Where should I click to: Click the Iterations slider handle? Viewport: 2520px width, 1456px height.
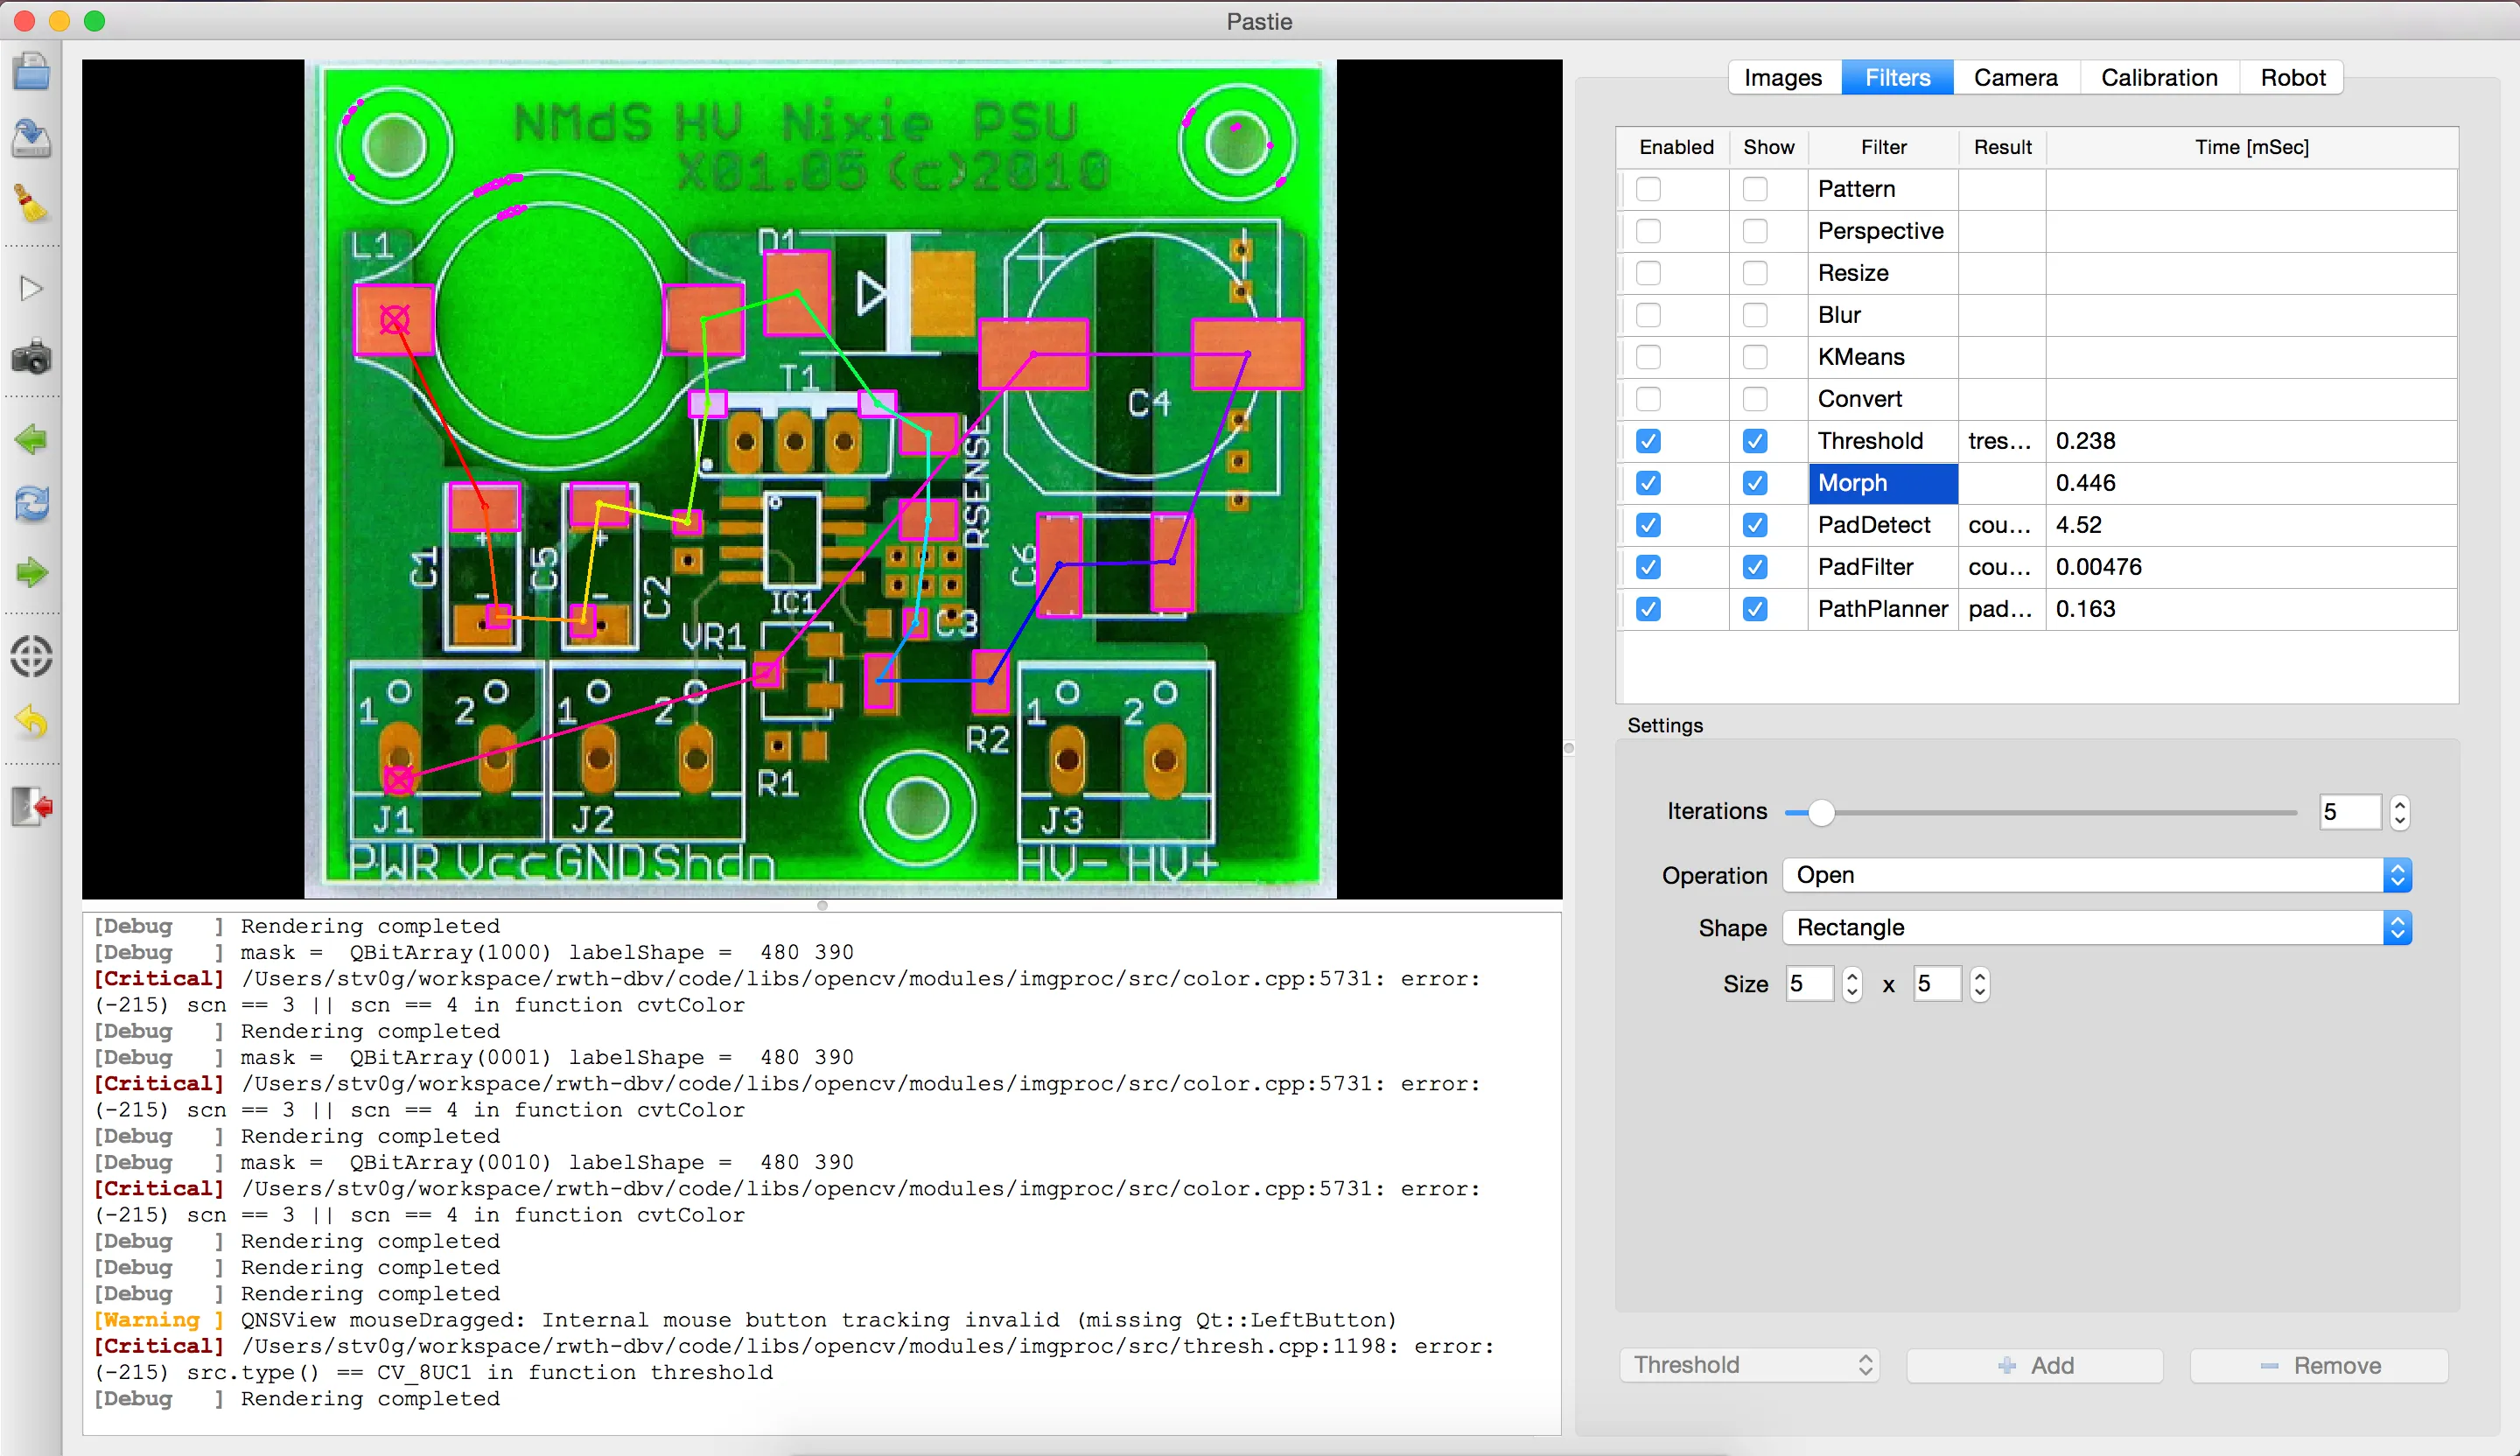point(1821,812)
